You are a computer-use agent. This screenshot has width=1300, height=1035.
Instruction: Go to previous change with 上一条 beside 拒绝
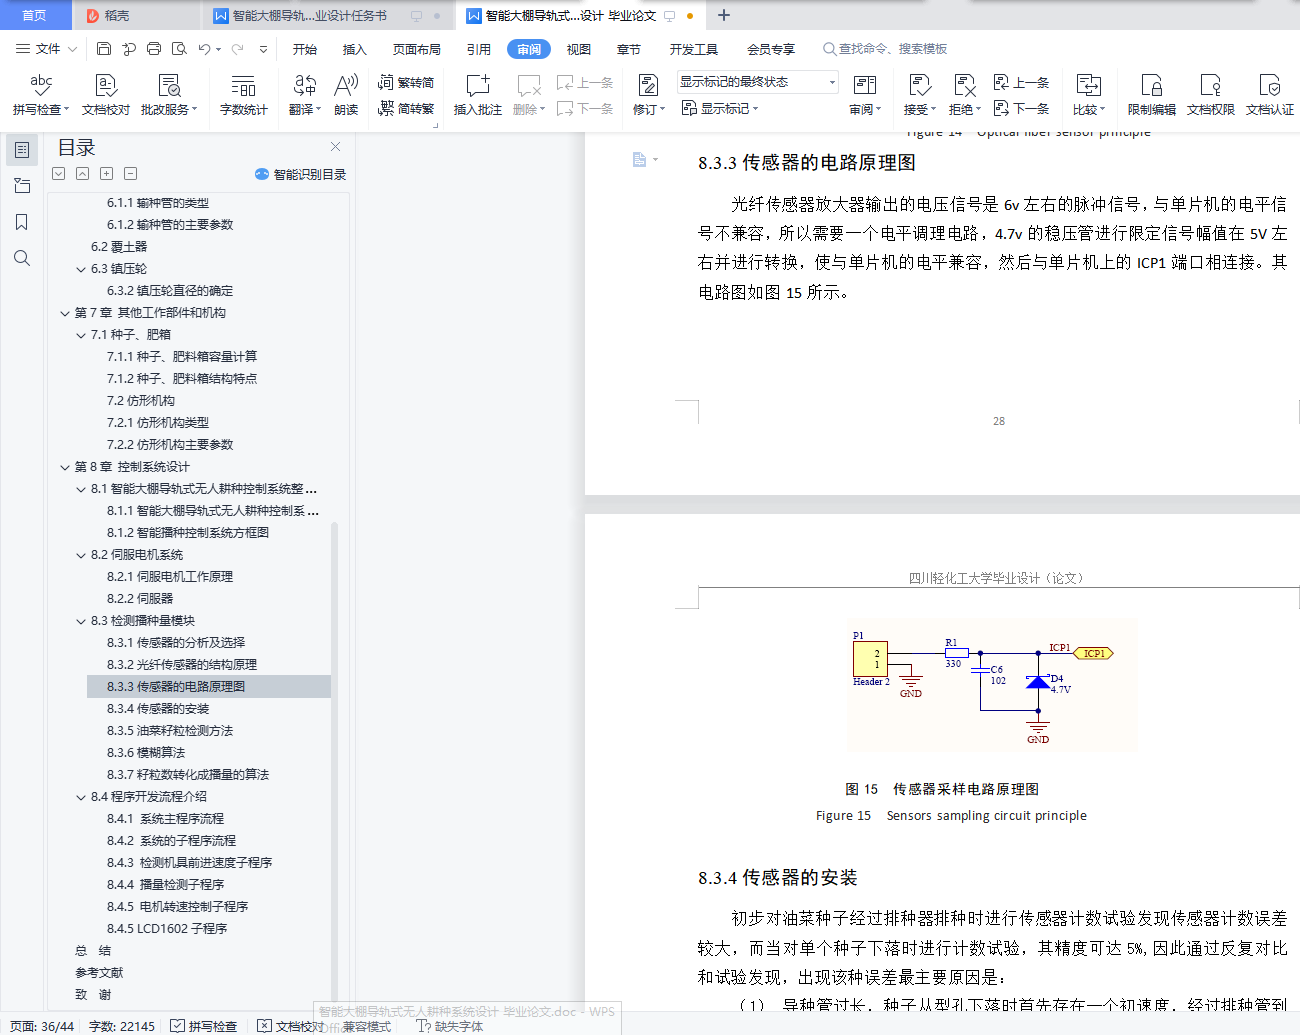click(1021, 82)
